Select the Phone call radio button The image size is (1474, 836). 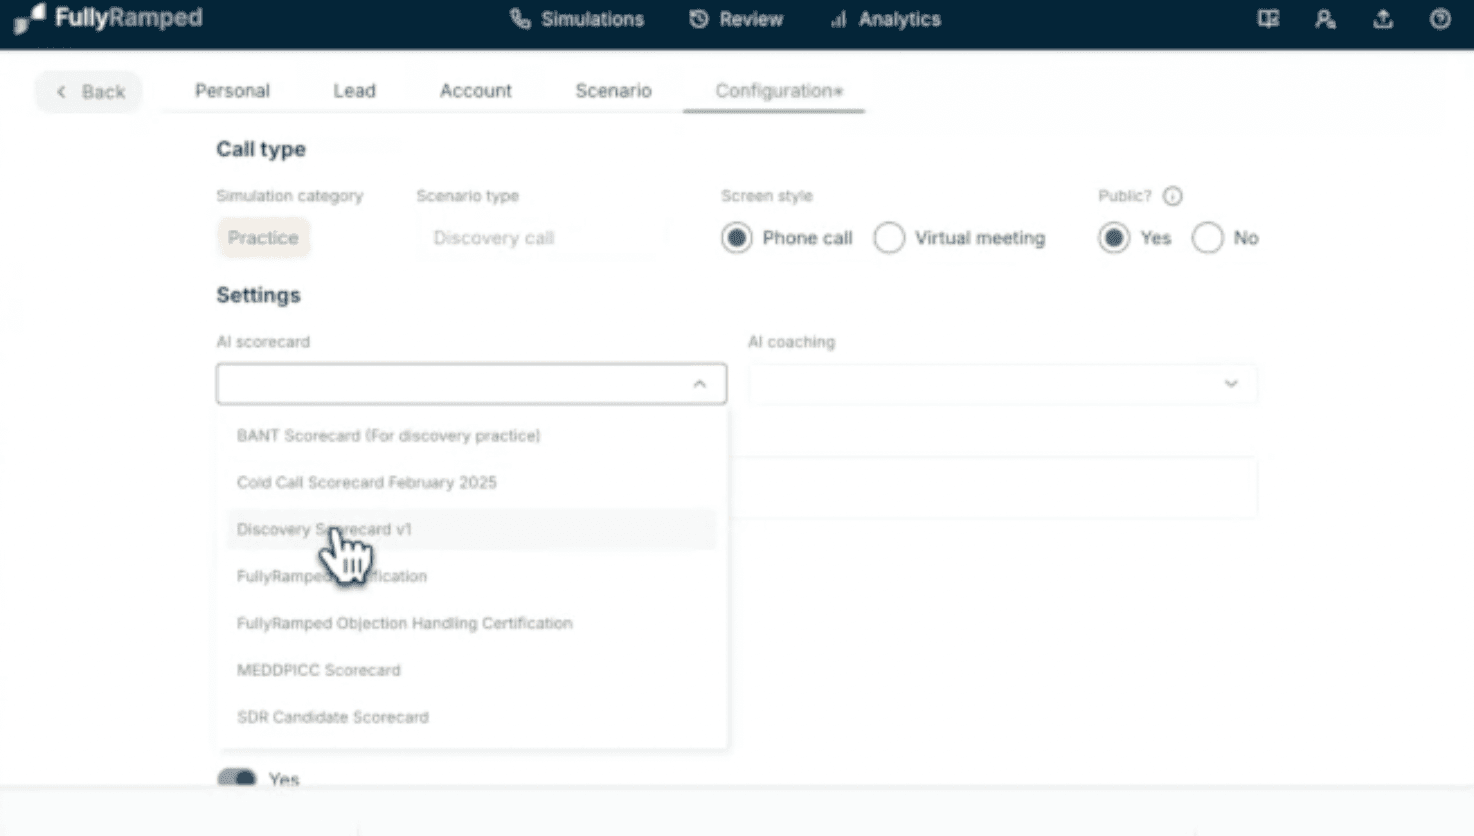737,238
